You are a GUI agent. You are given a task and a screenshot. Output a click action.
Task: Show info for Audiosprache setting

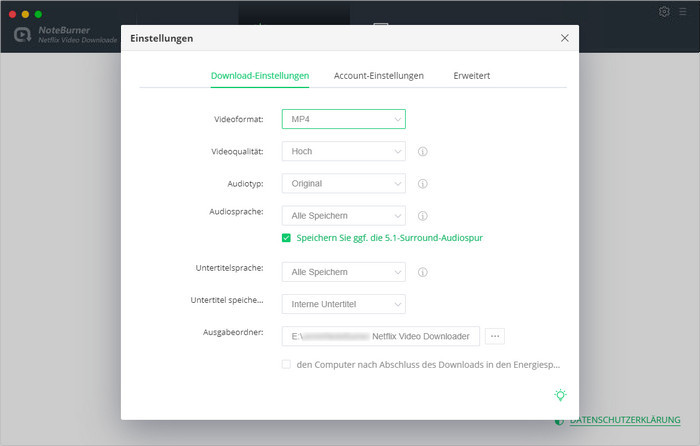pos(422,216)
